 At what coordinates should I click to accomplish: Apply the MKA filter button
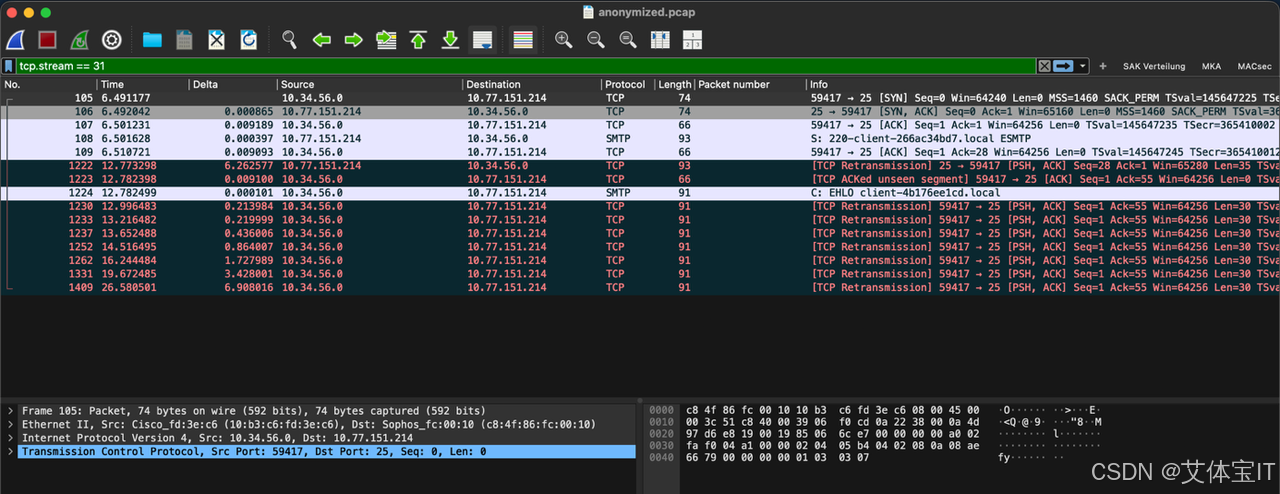[1211, 66]
